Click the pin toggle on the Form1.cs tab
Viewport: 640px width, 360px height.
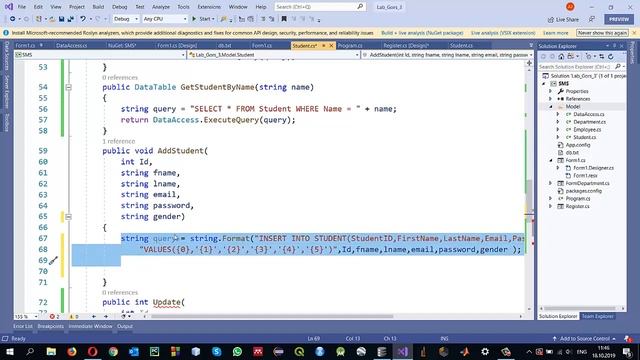coord(41,45)
